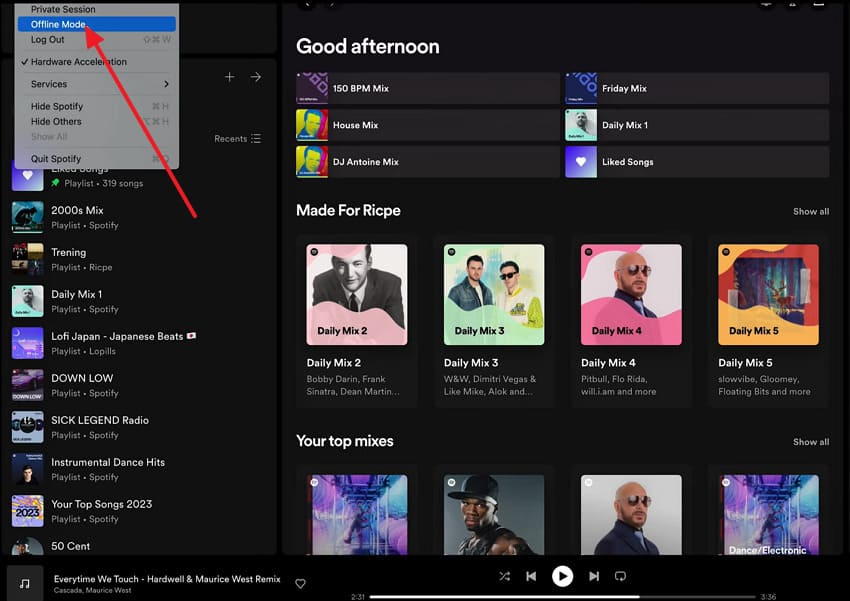Image resolution: width=850 pixels, height=601 pixels.
Task: Choose Log Out from menu
Action: tap(96, 40)
